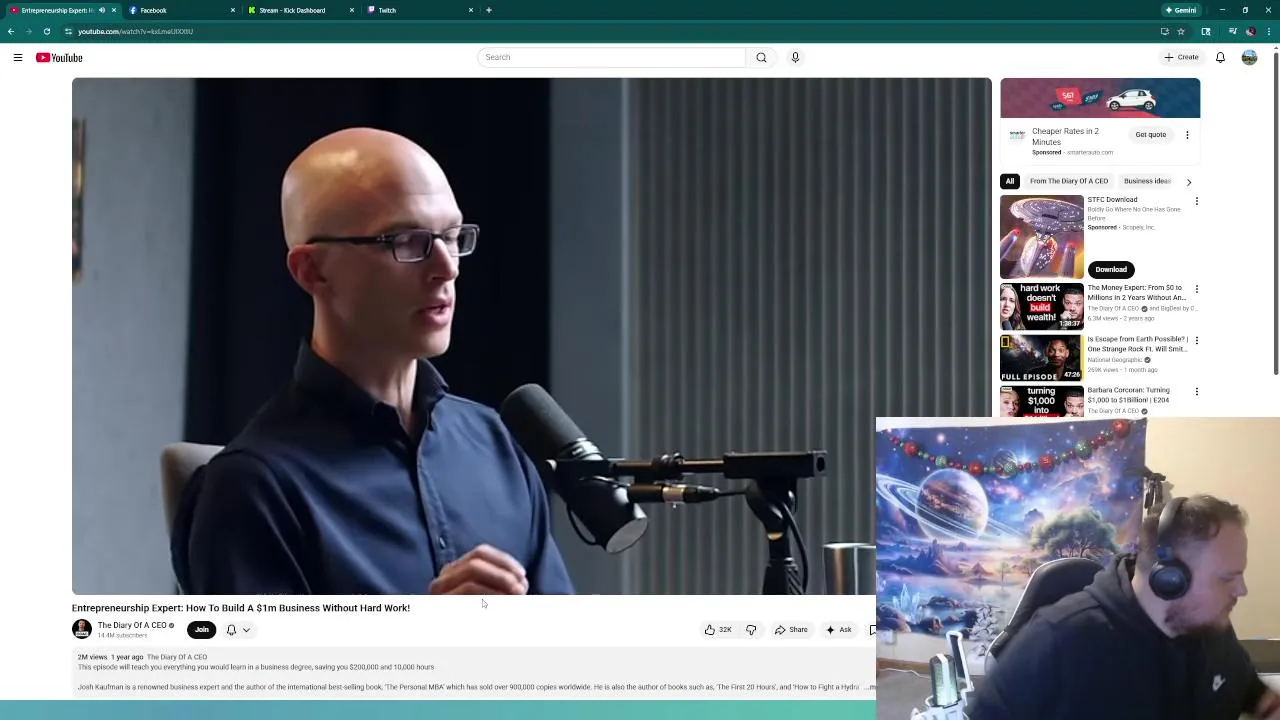The height and width of the screenshot is (720, 1280).
Task: Like the video (32K)
Action: [718, 630]
